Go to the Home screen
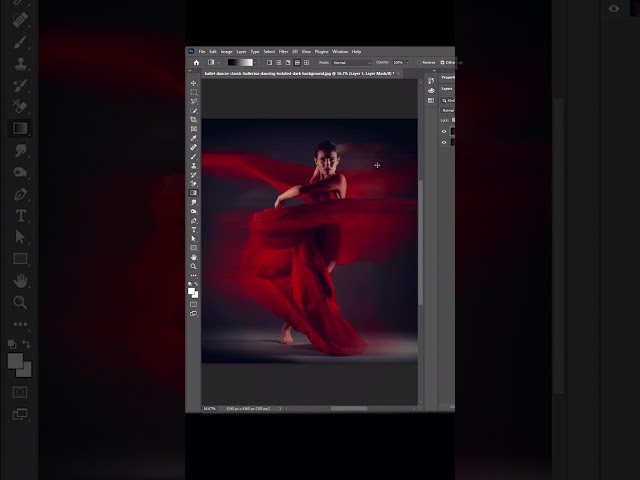Image resolution: width=640 pixels, height=480 pixels. (x=196, y=62)
